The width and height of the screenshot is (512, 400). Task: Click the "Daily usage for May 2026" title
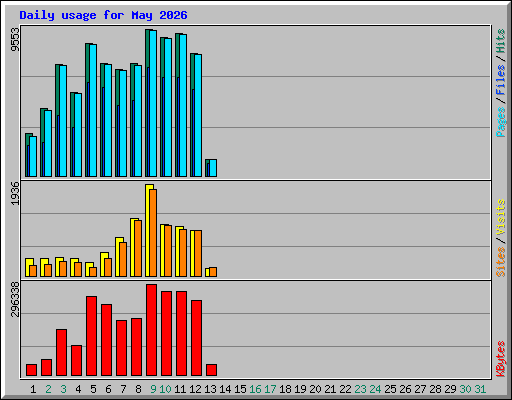point(103,15)
